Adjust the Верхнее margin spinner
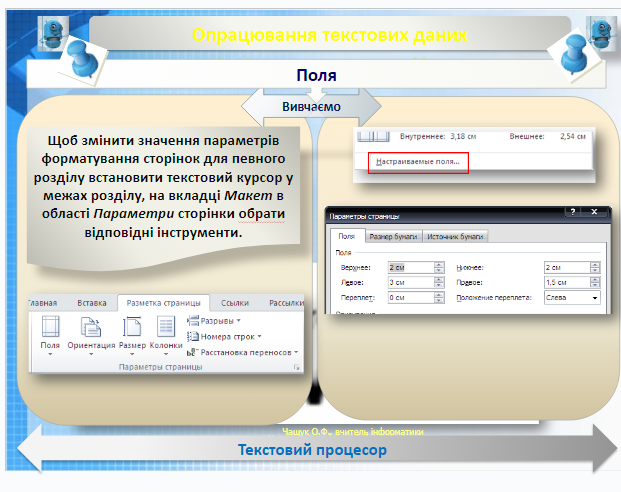The image size is (621, 492). [x=439, y=267]
